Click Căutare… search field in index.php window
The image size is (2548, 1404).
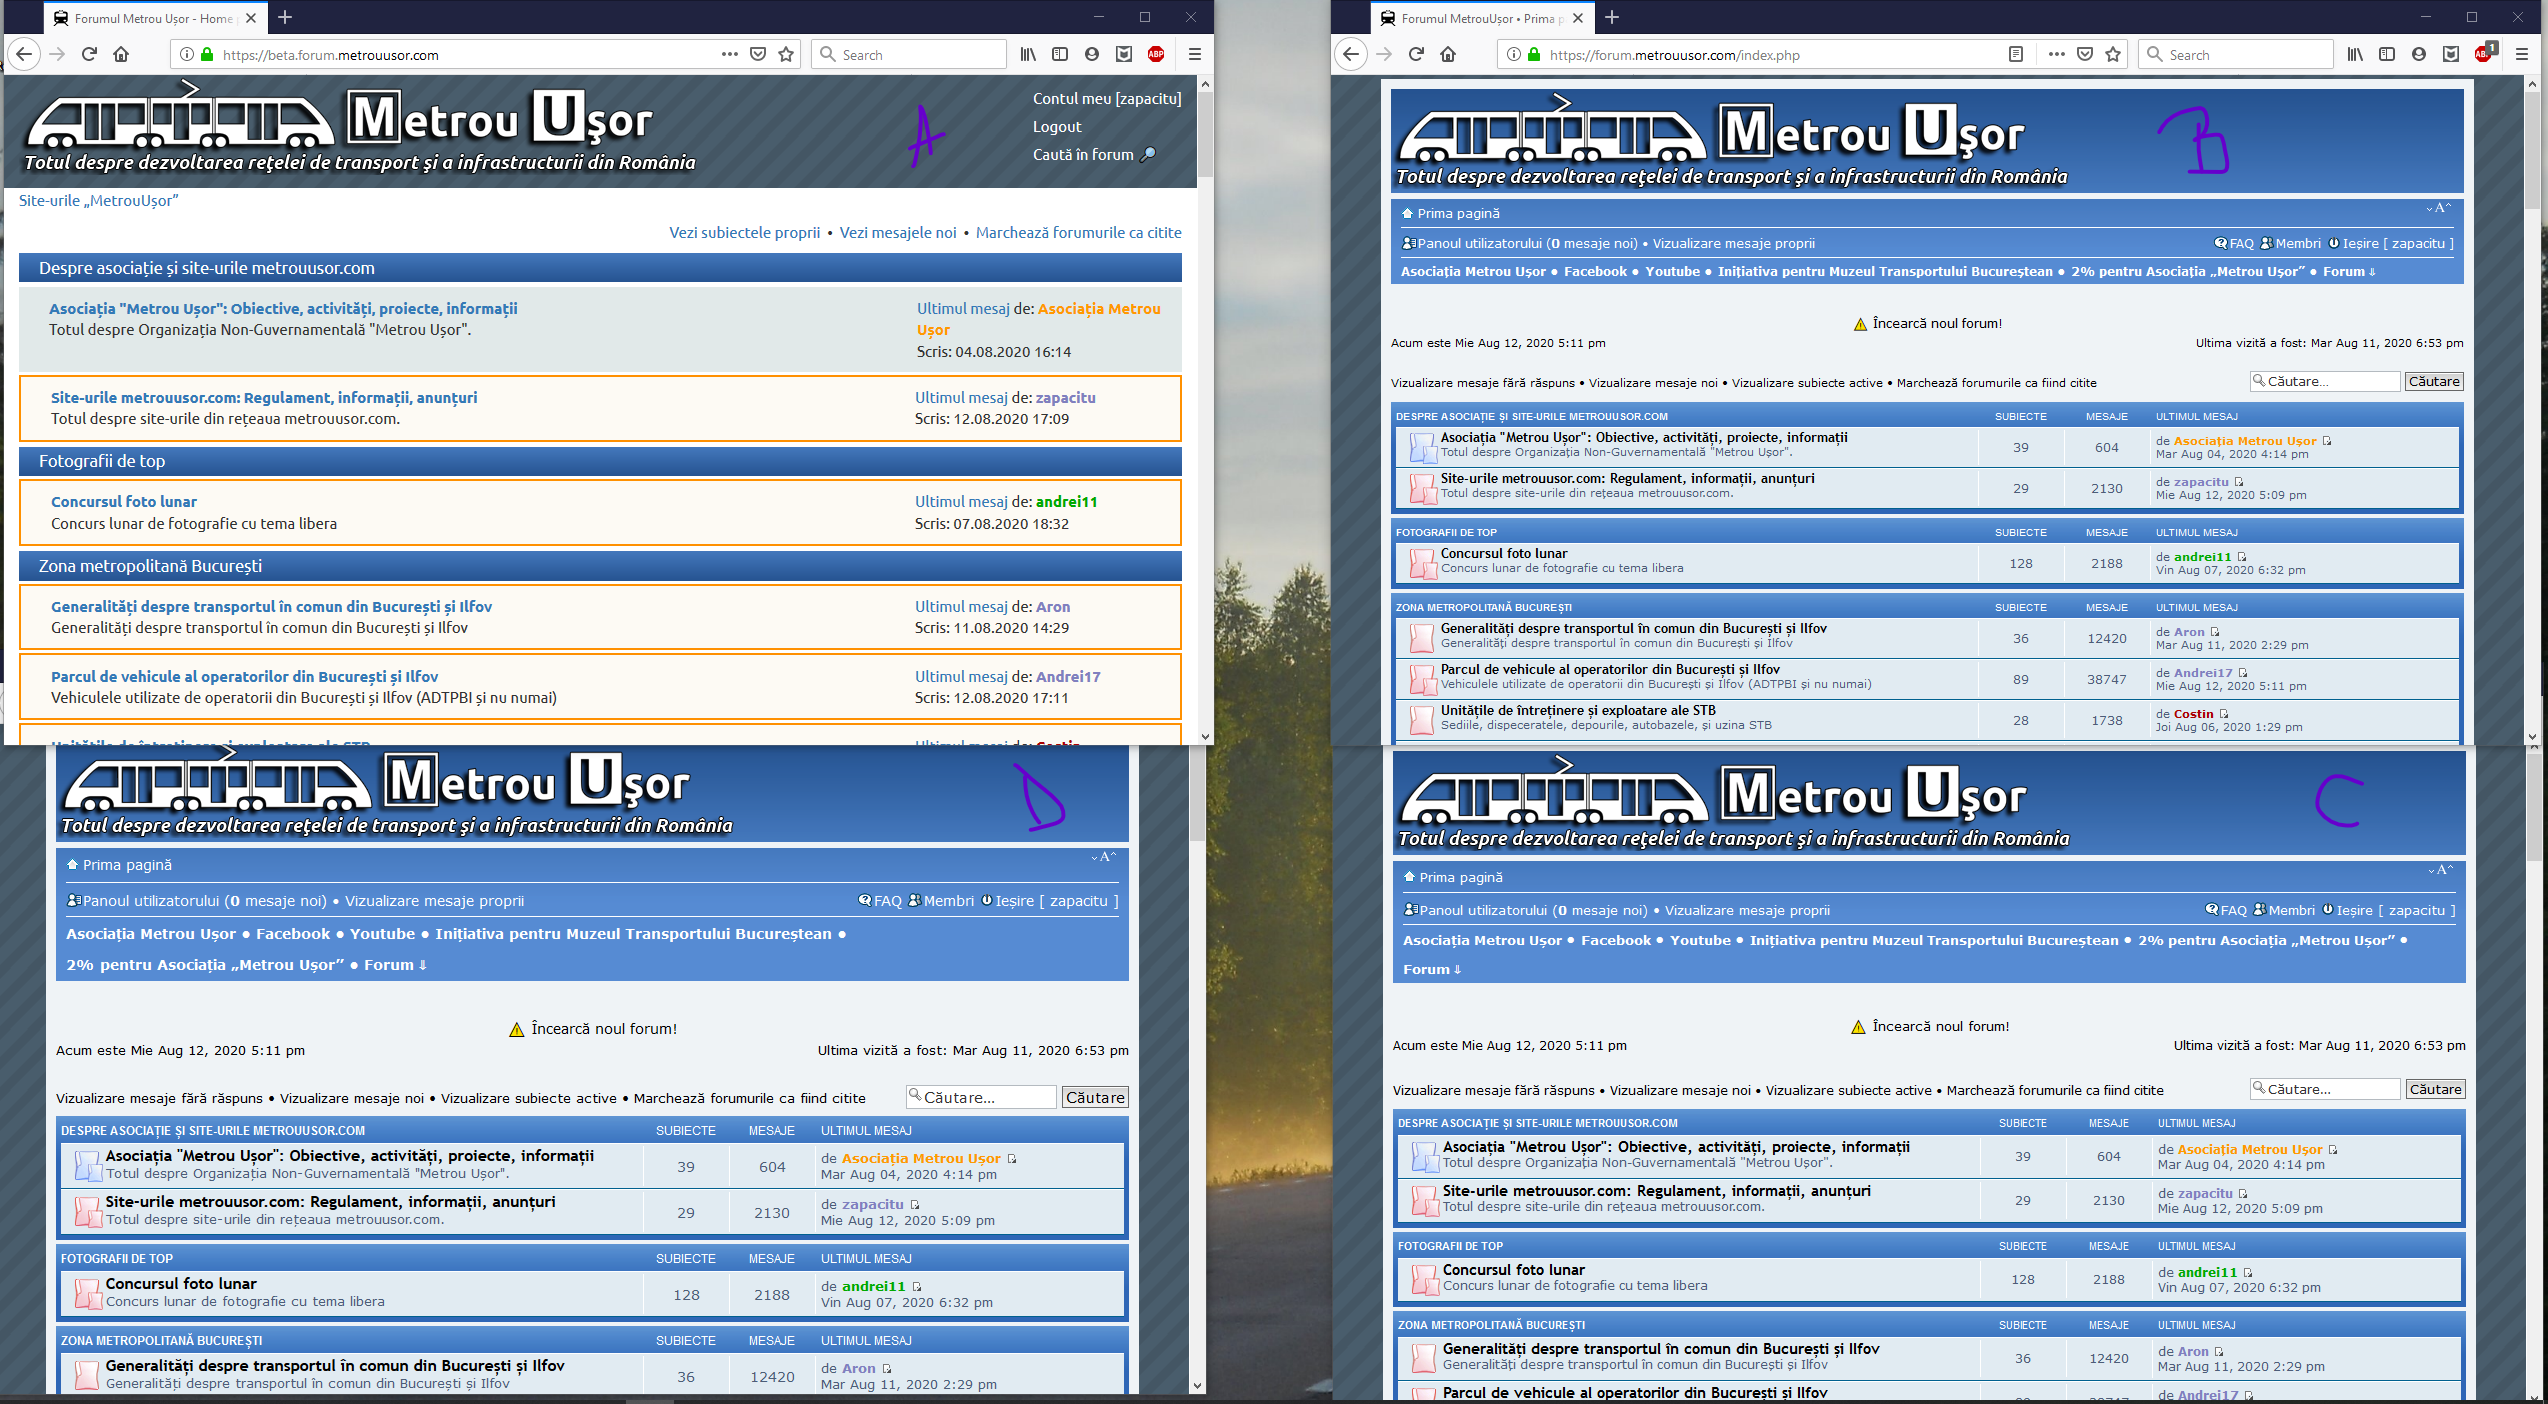[x=2325, y=381]
